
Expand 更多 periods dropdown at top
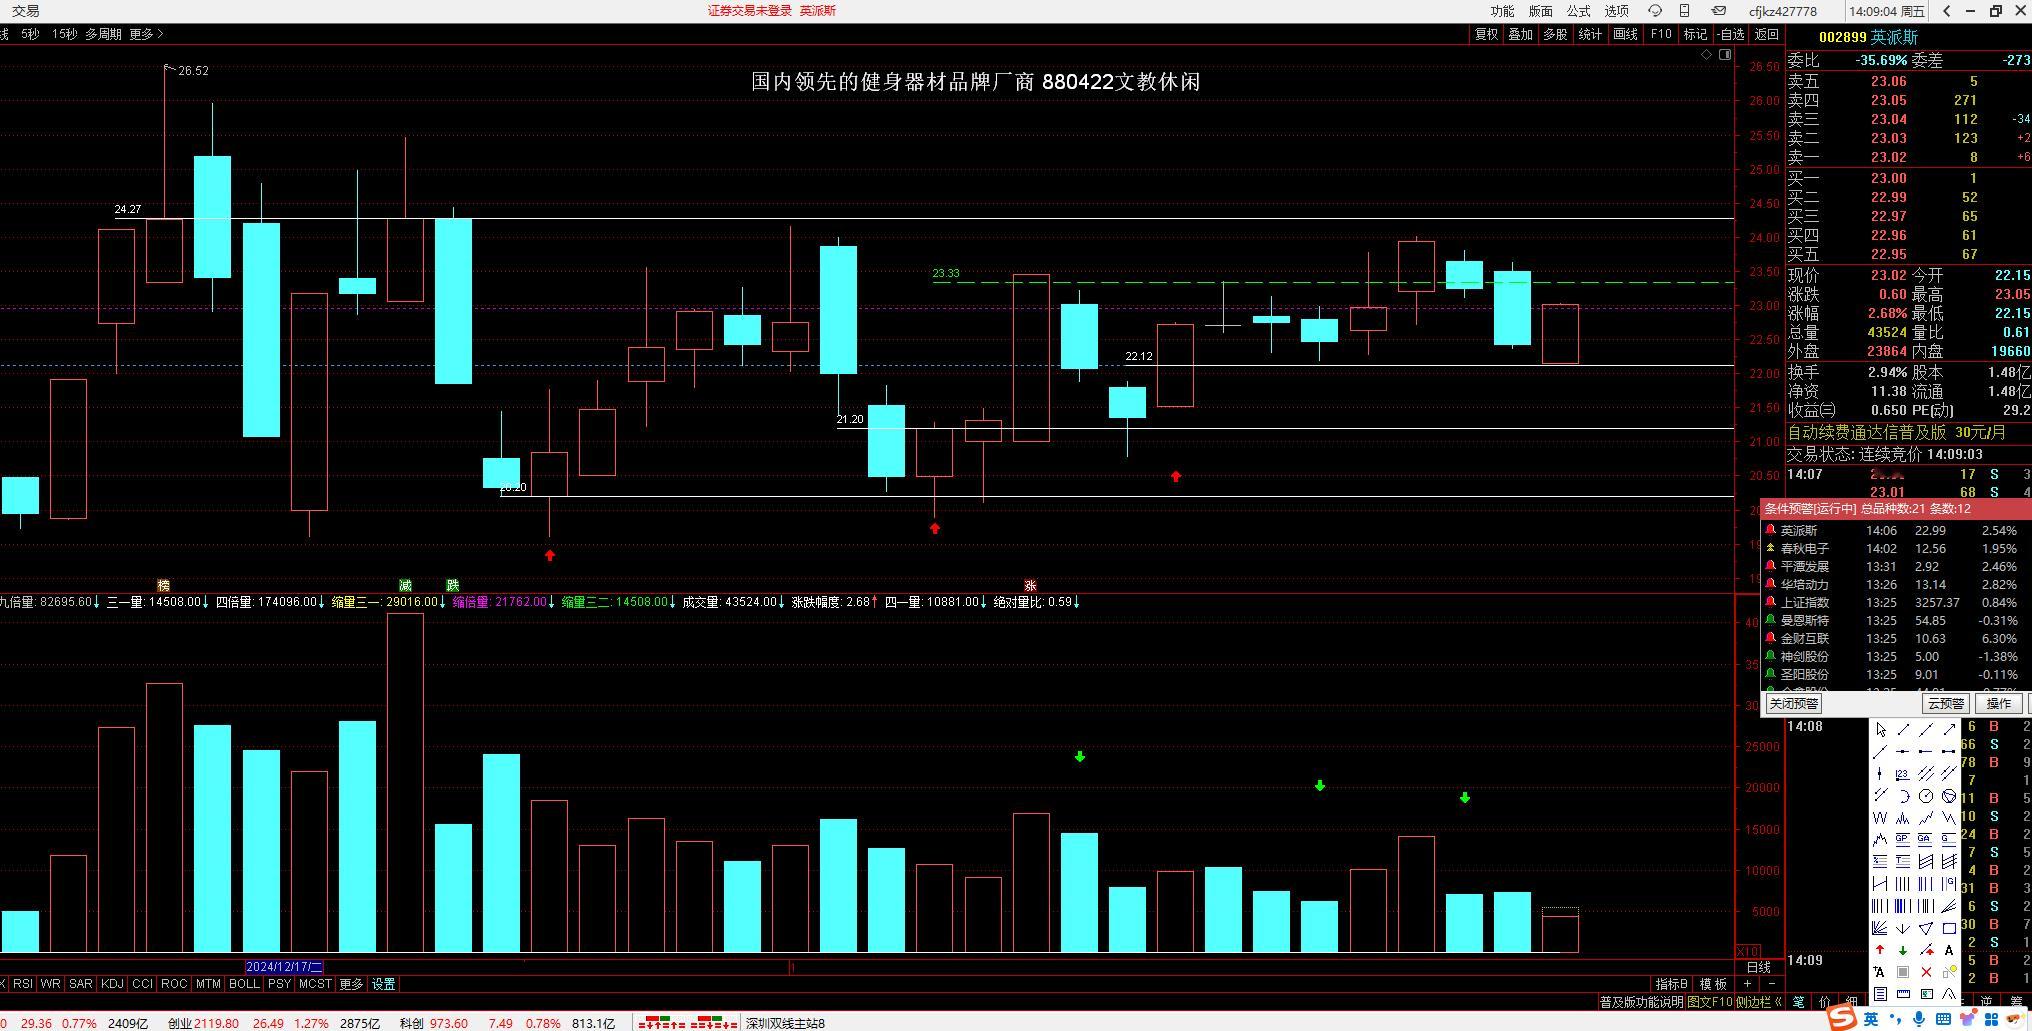(146, 34)
